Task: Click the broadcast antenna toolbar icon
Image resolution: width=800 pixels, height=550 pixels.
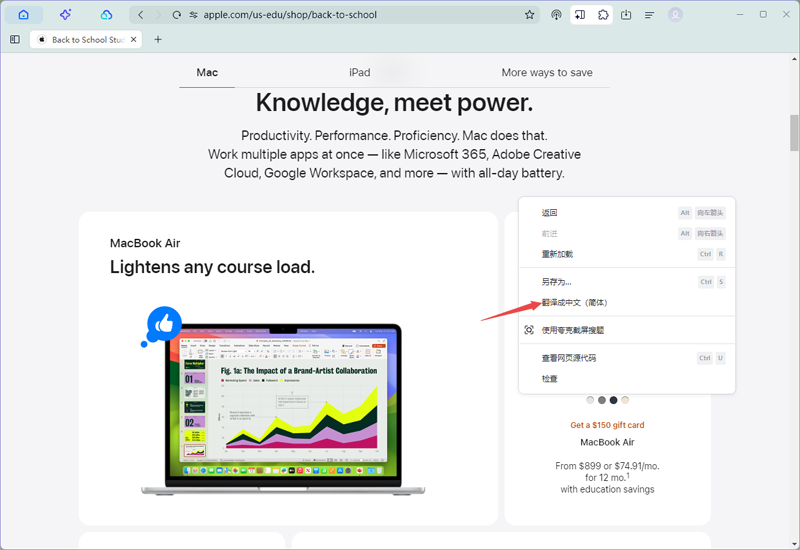Action: [556, 15]
